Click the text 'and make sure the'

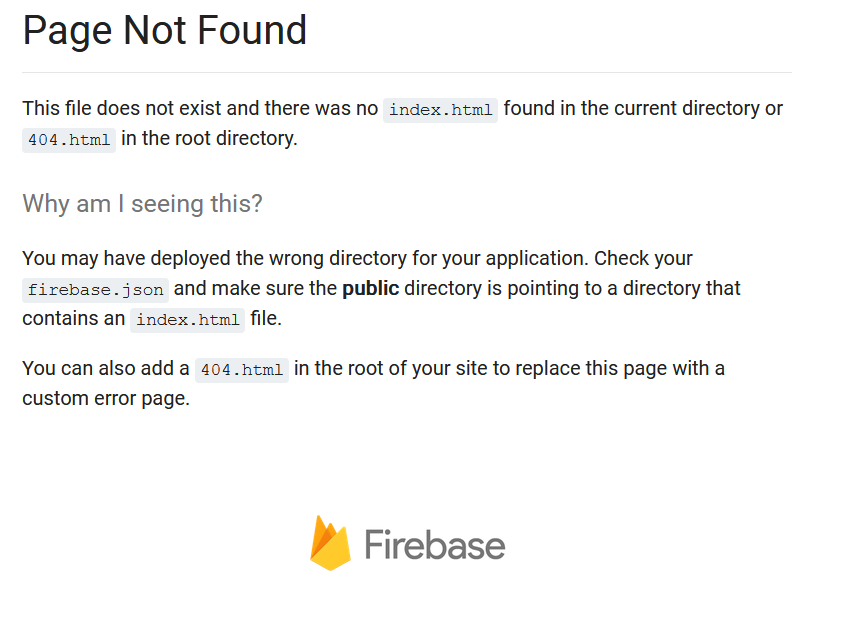[x=255, y=289]
